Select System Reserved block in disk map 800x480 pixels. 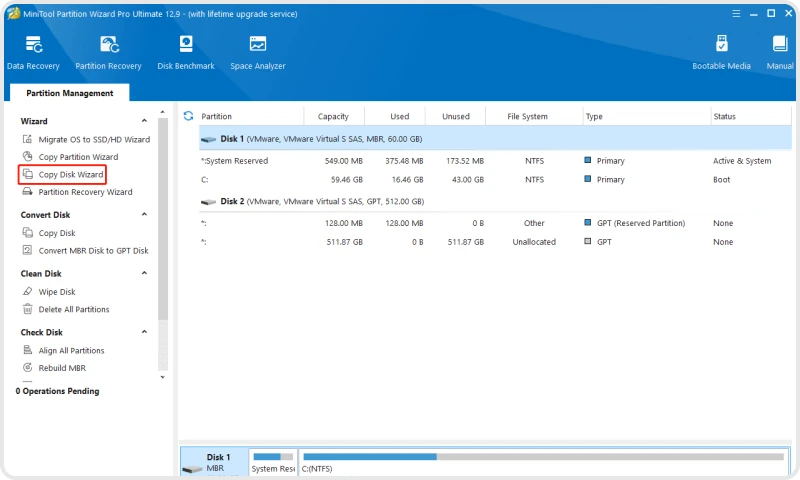coord(273,462)
